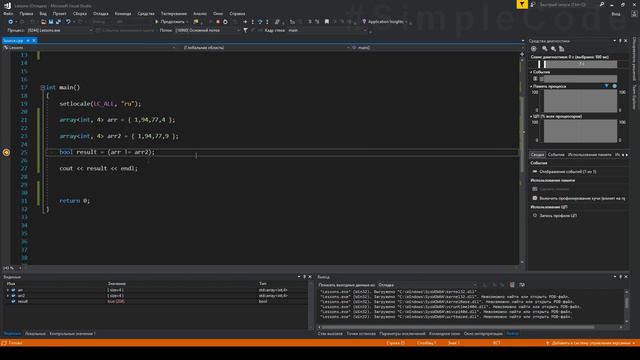
Task: Collapse the ЦП graph section
Action: point(531,116)
